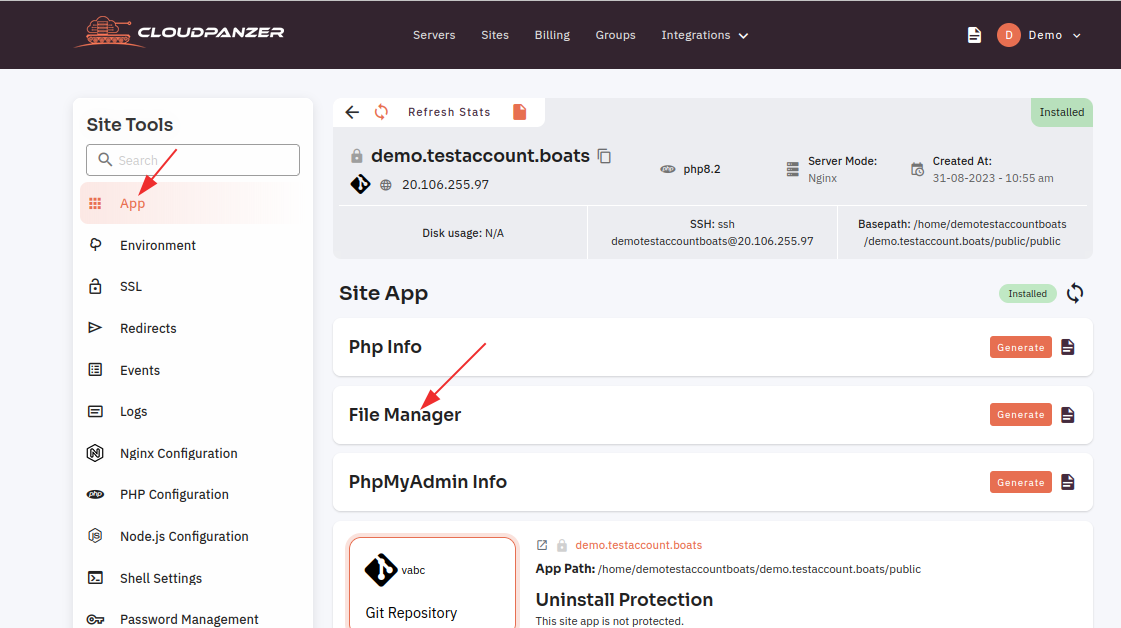The image size is (1121, 628).
Task: Click the App grid icon in sidebar
Action: [x=95, y=204]
